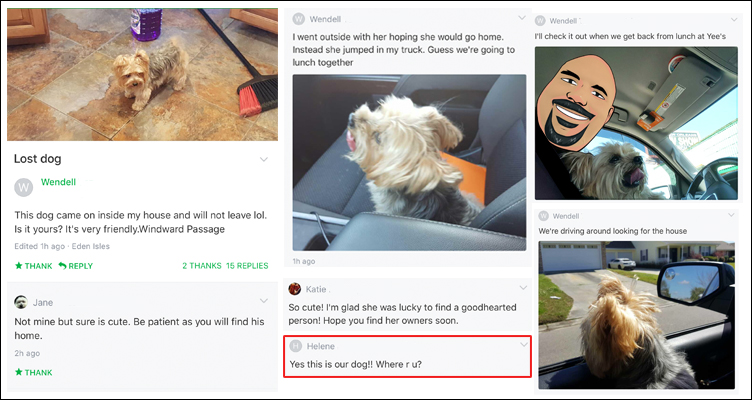Click Wendell's avatar on truck comment

coord(298,19)
